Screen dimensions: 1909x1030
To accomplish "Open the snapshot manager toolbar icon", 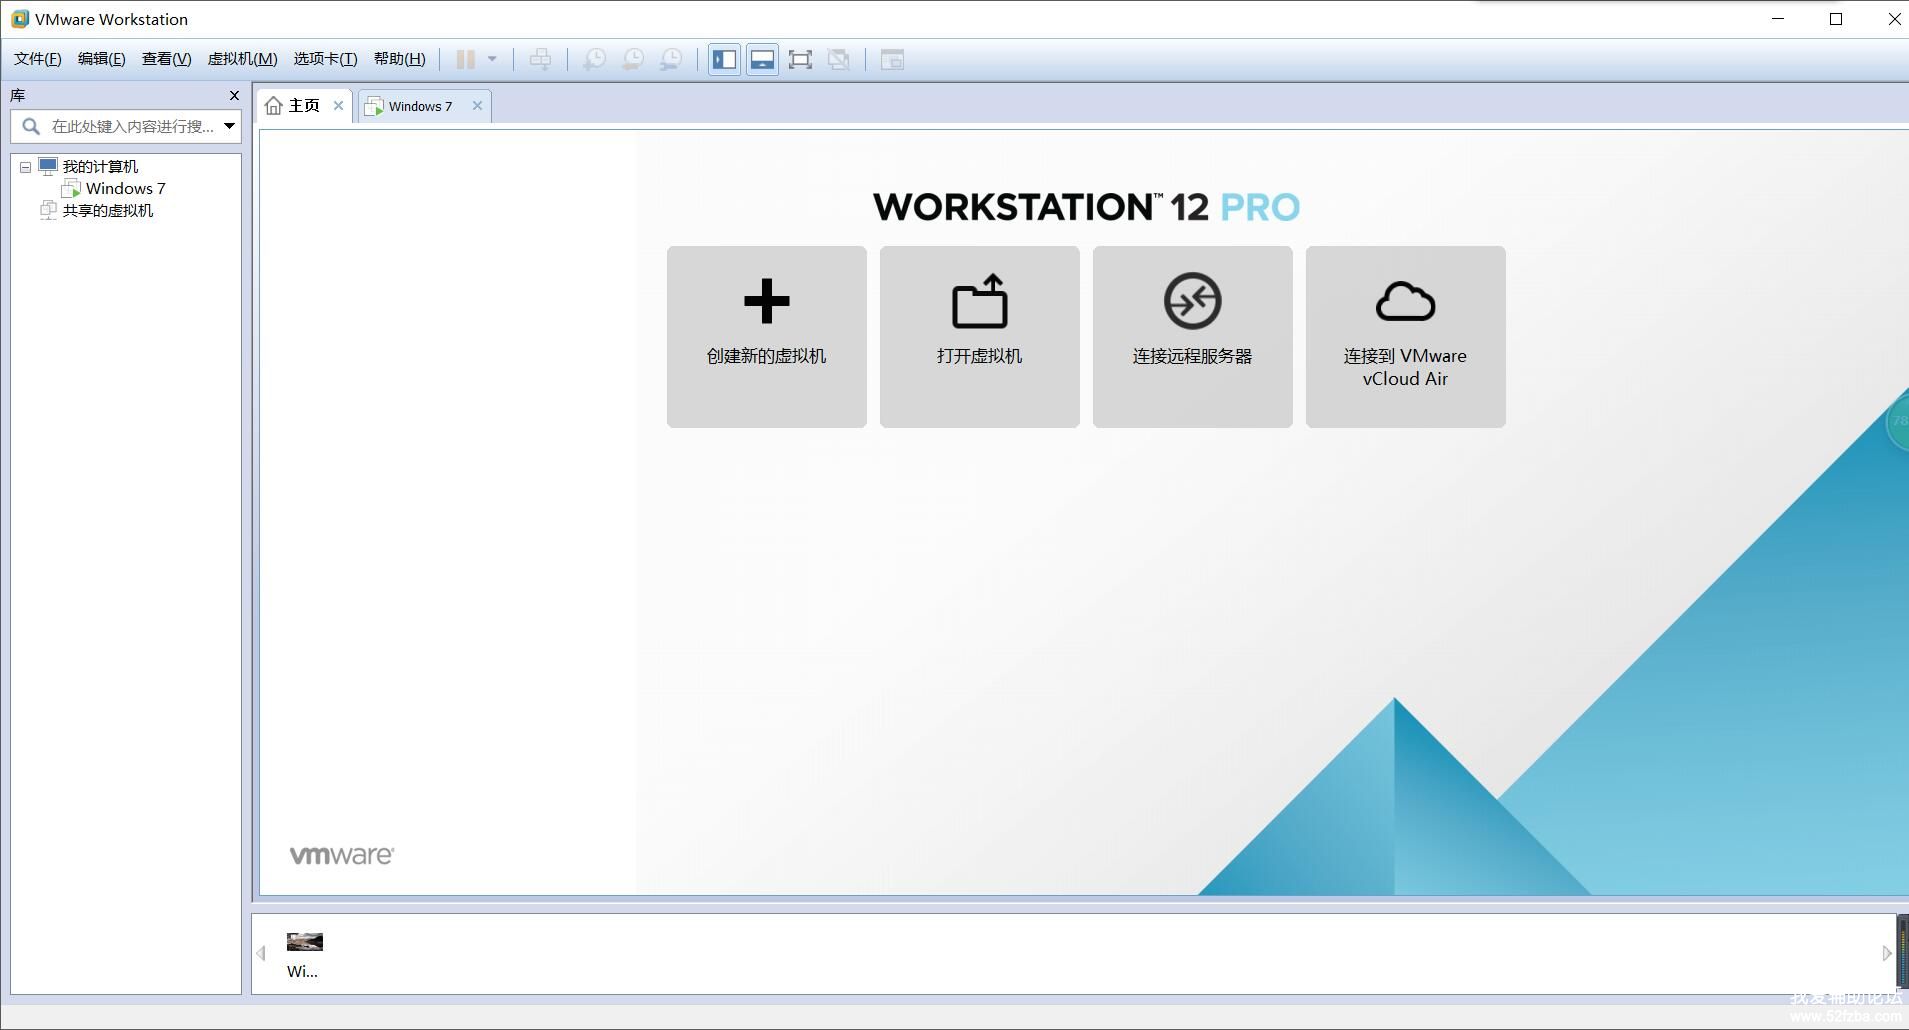I will pyautogui.click(x=670, y=59).
